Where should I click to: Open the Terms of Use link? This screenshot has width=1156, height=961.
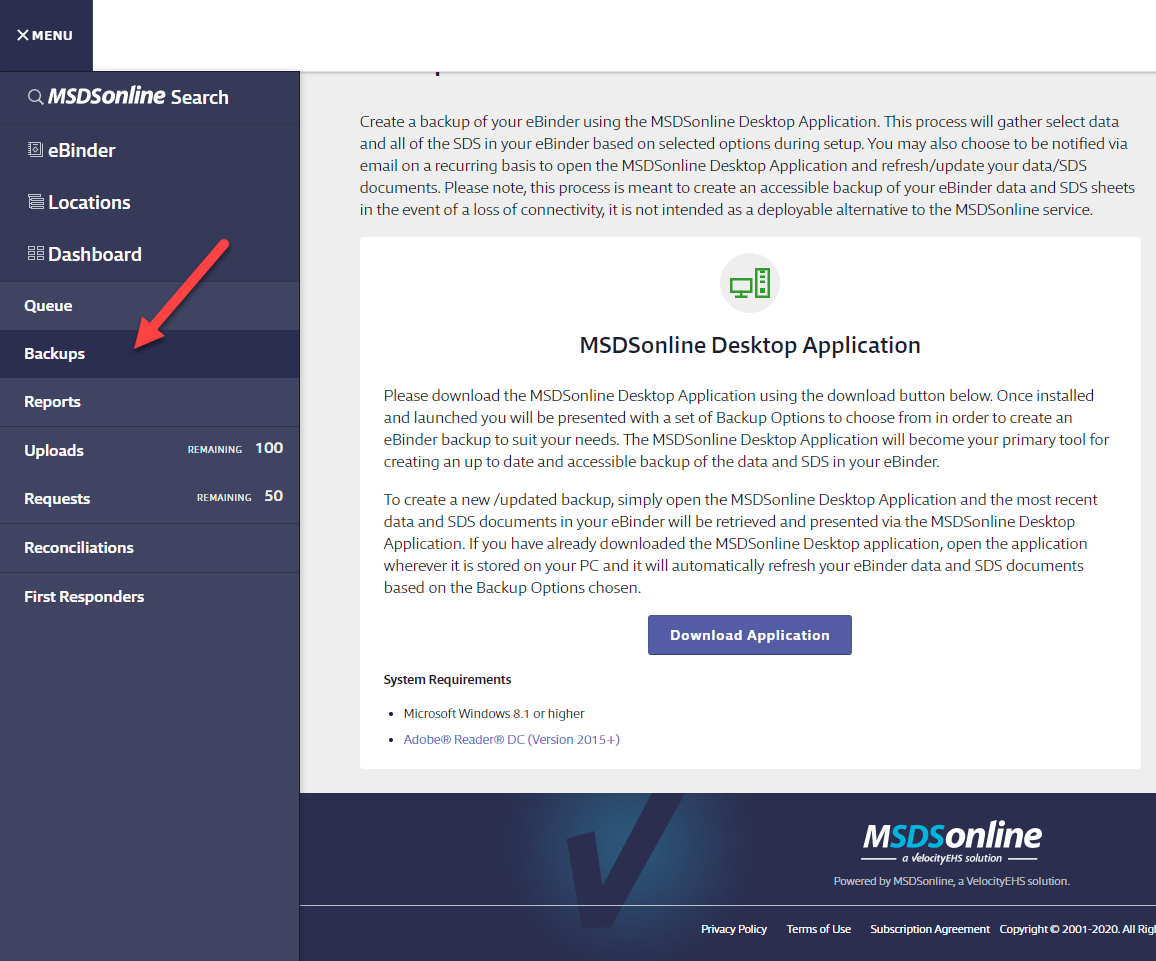click(x=818, y=929)
